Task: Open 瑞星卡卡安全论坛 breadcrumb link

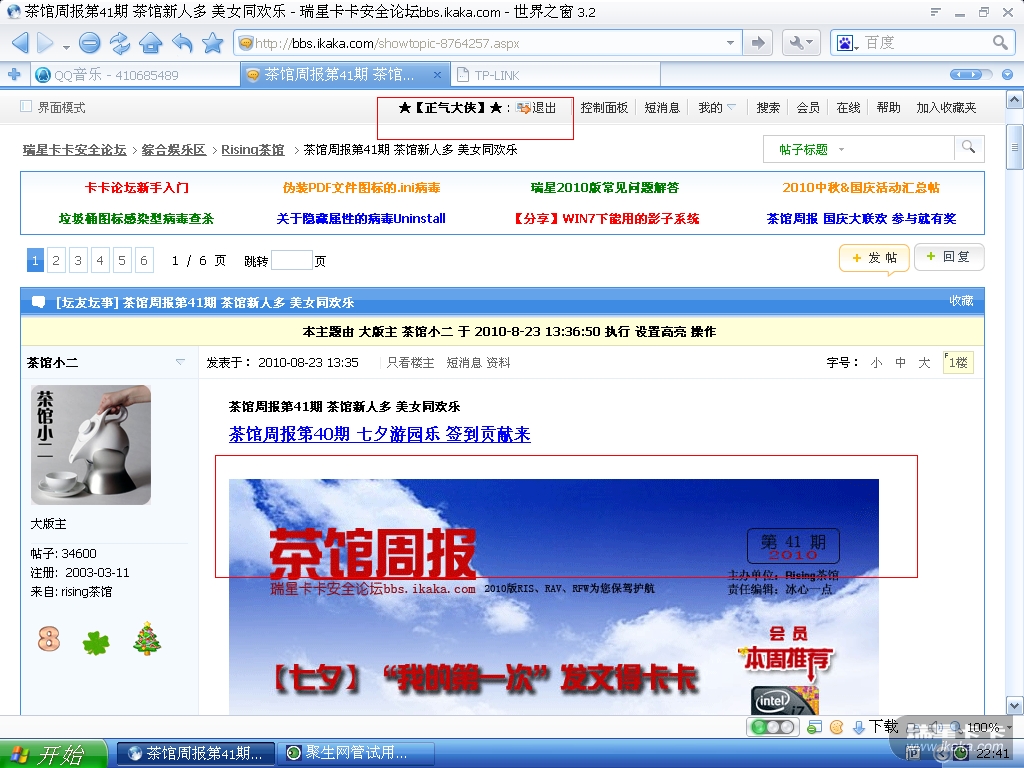Action: 74,150
